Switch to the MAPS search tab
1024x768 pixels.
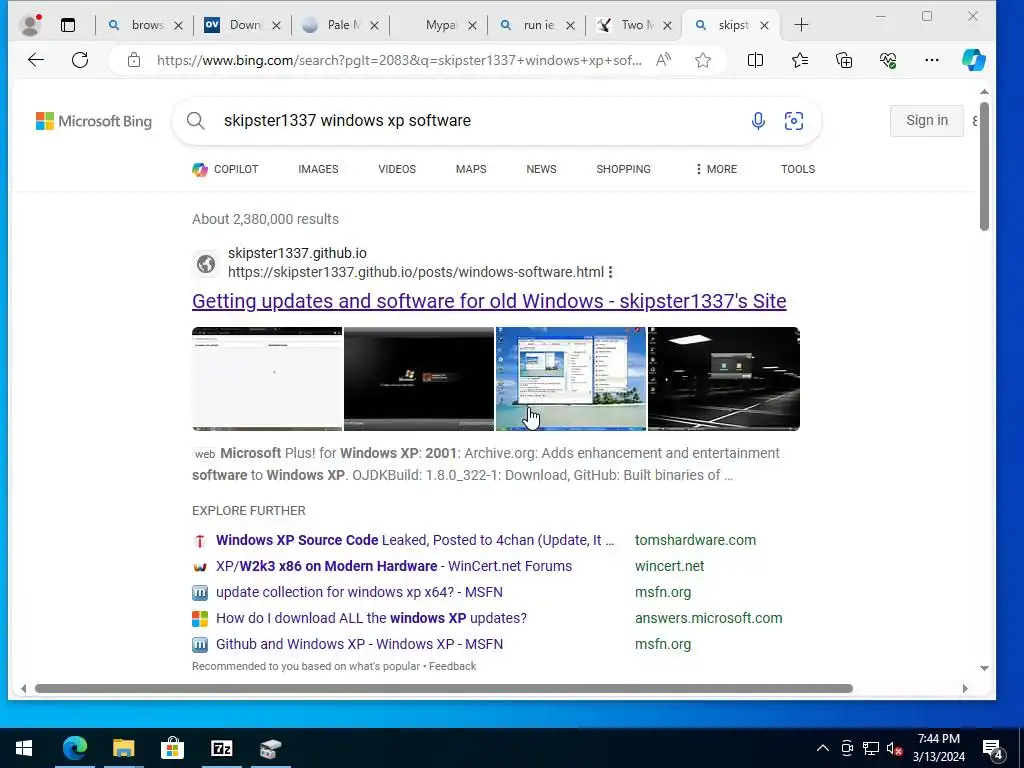click(471, 169)
